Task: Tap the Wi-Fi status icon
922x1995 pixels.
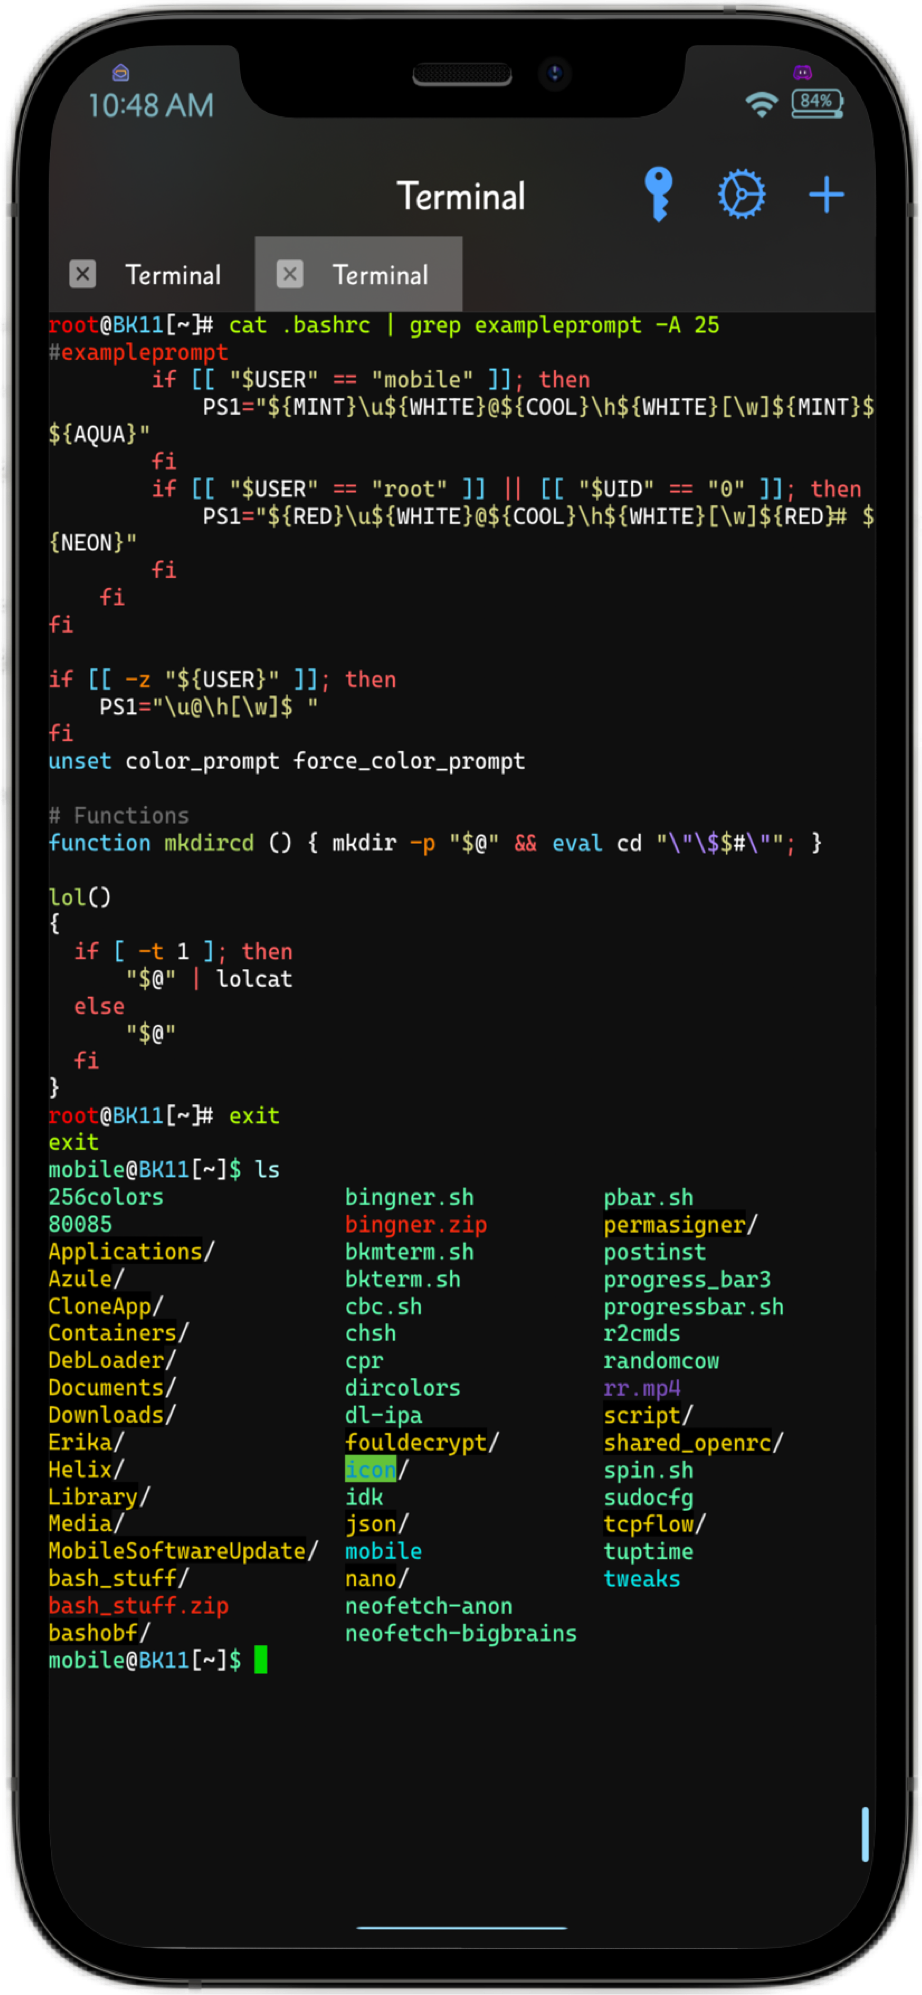Action: 762,104
